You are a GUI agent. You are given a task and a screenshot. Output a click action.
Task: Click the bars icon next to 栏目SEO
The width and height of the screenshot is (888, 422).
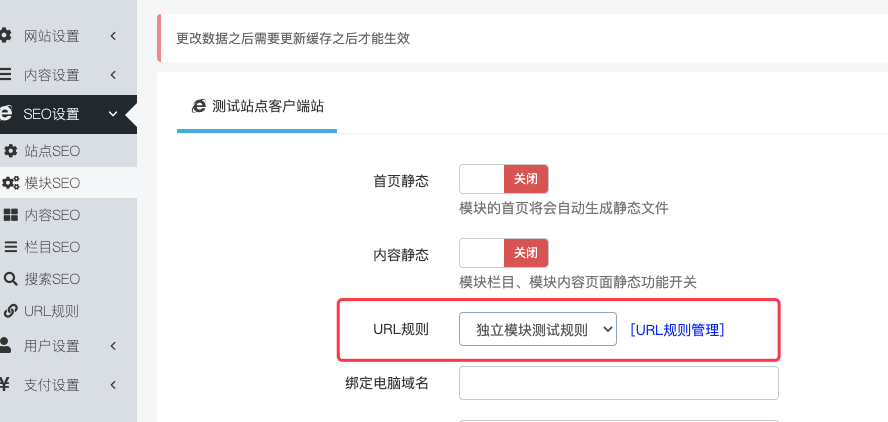pos(11,246)
